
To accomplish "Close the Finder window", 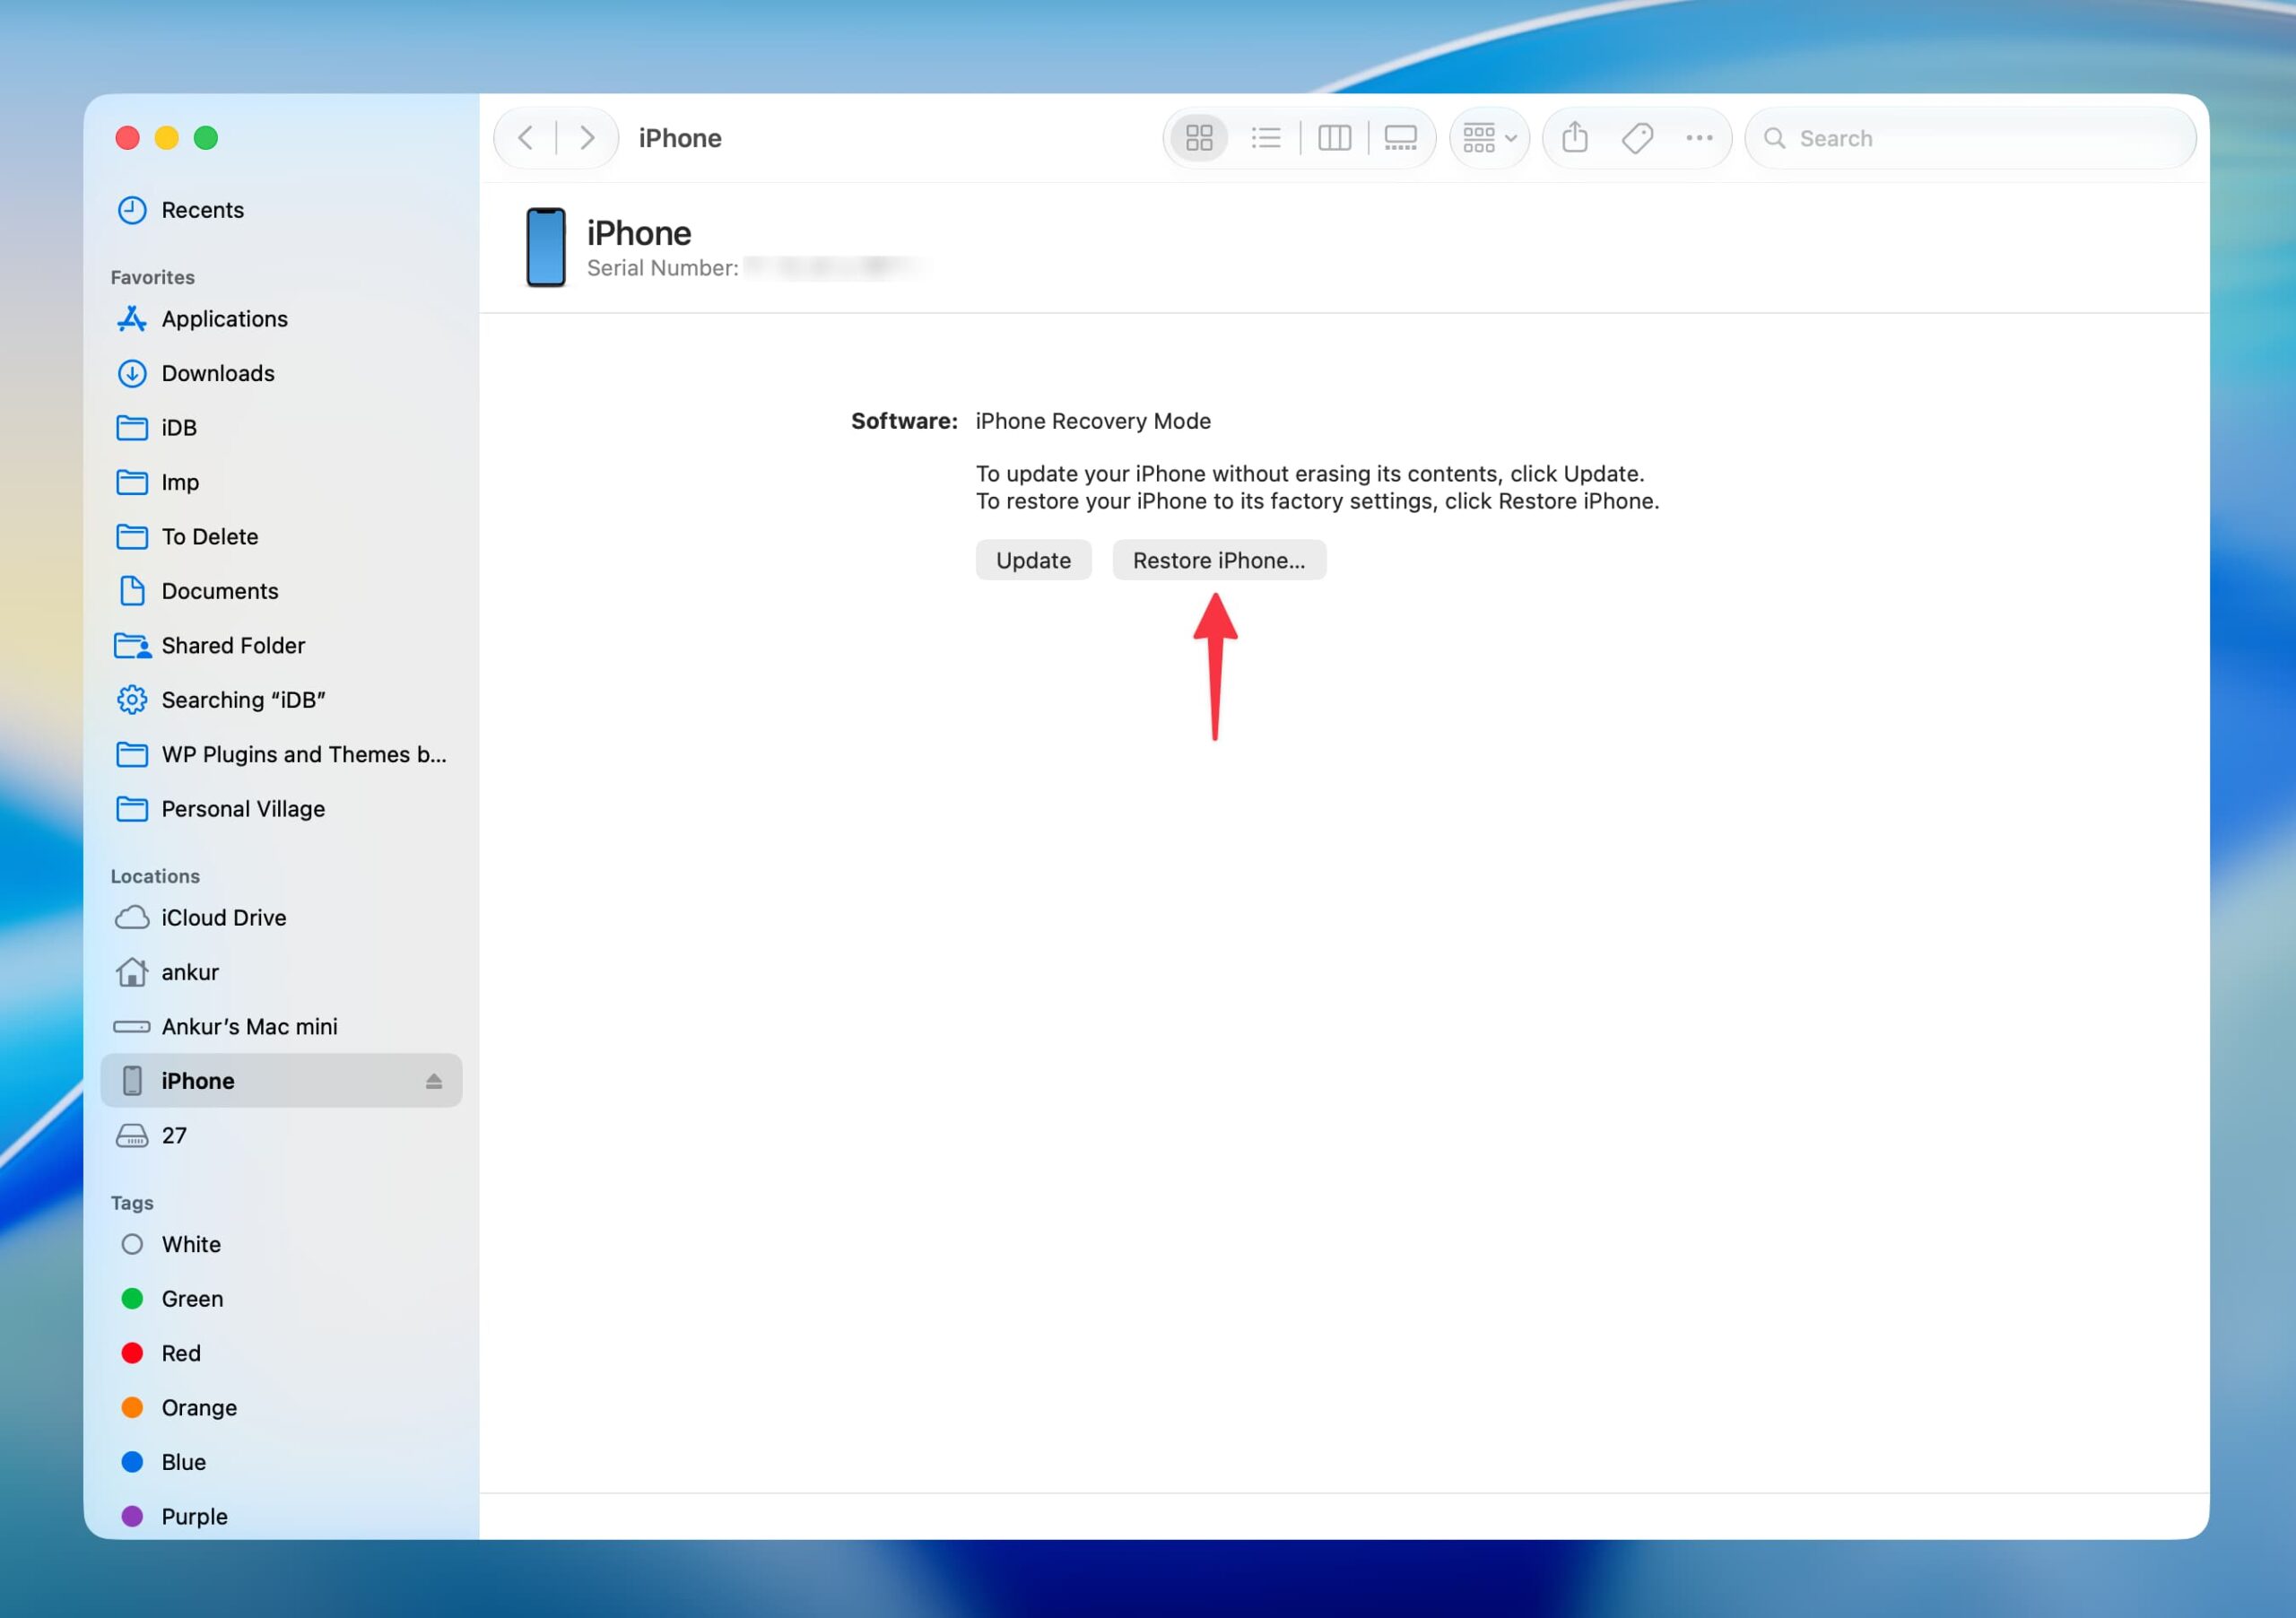I will (127, 138).
